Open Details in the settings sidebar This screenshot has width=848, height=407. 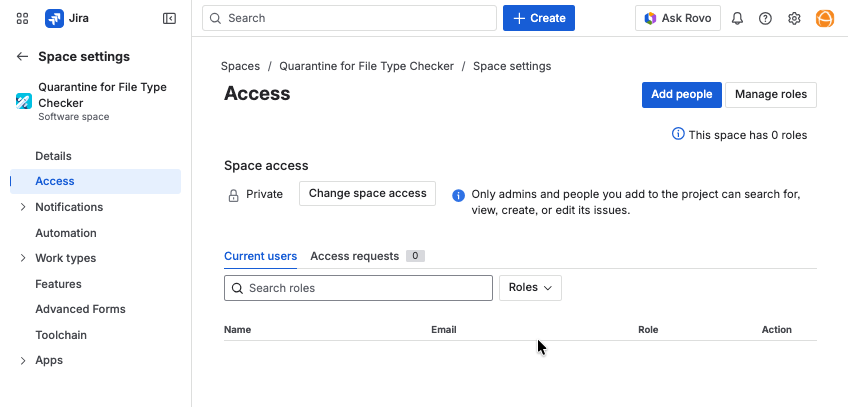[x=53, y=156]
